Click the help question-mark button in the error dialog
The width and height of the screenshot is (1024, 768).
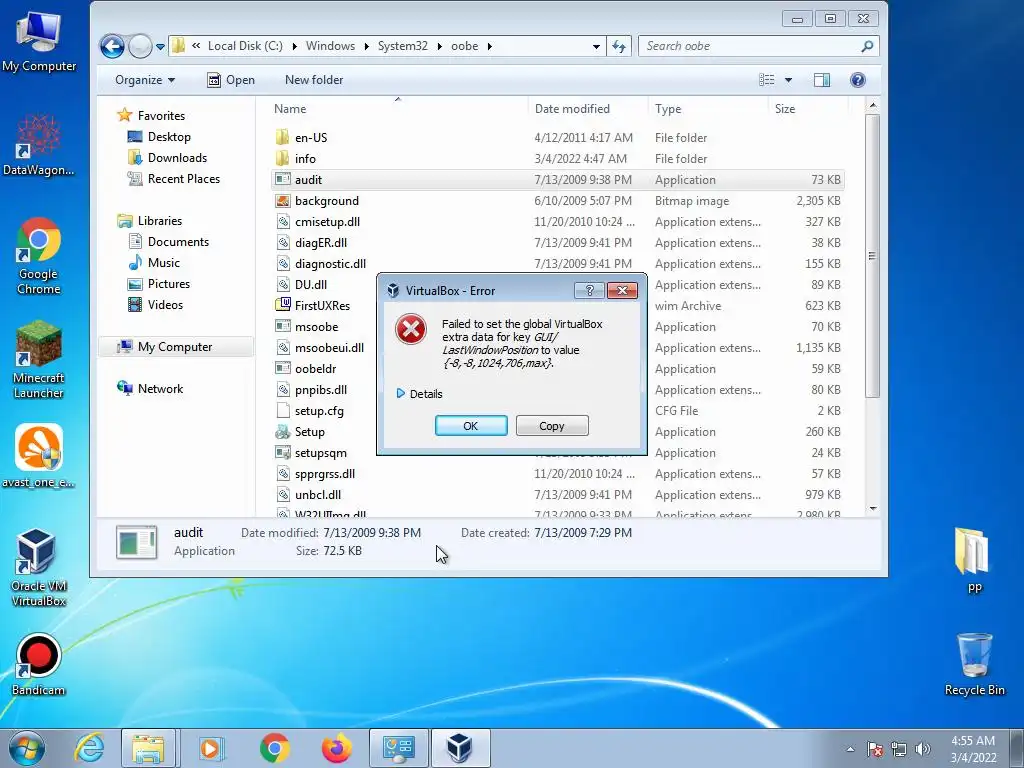click(589, 291)
